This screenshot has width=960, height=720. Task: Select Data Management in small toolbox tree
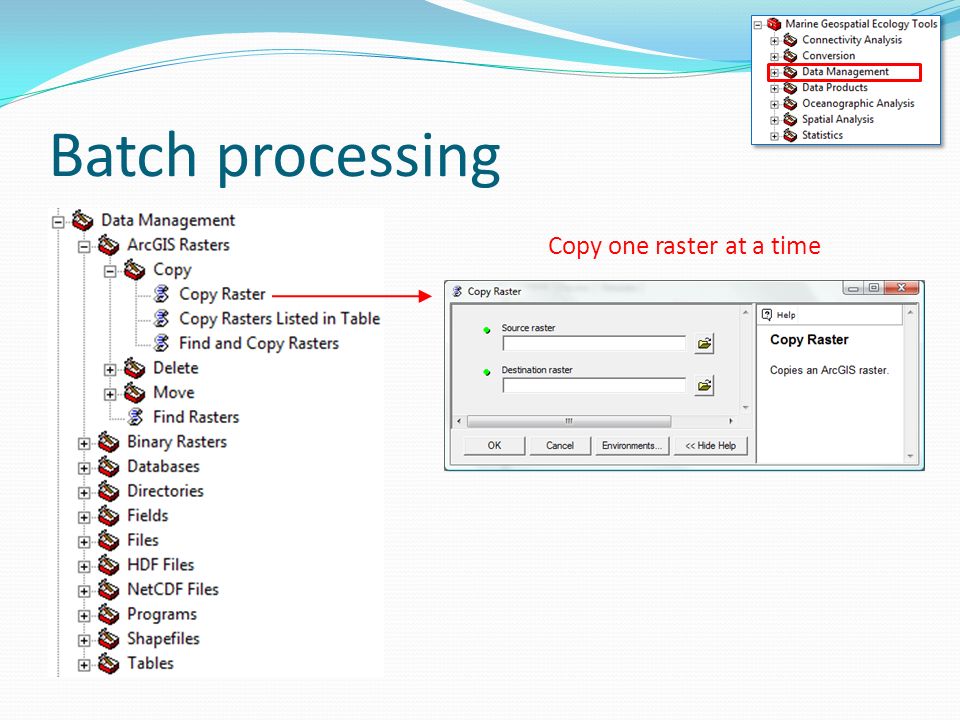[845, 72]
